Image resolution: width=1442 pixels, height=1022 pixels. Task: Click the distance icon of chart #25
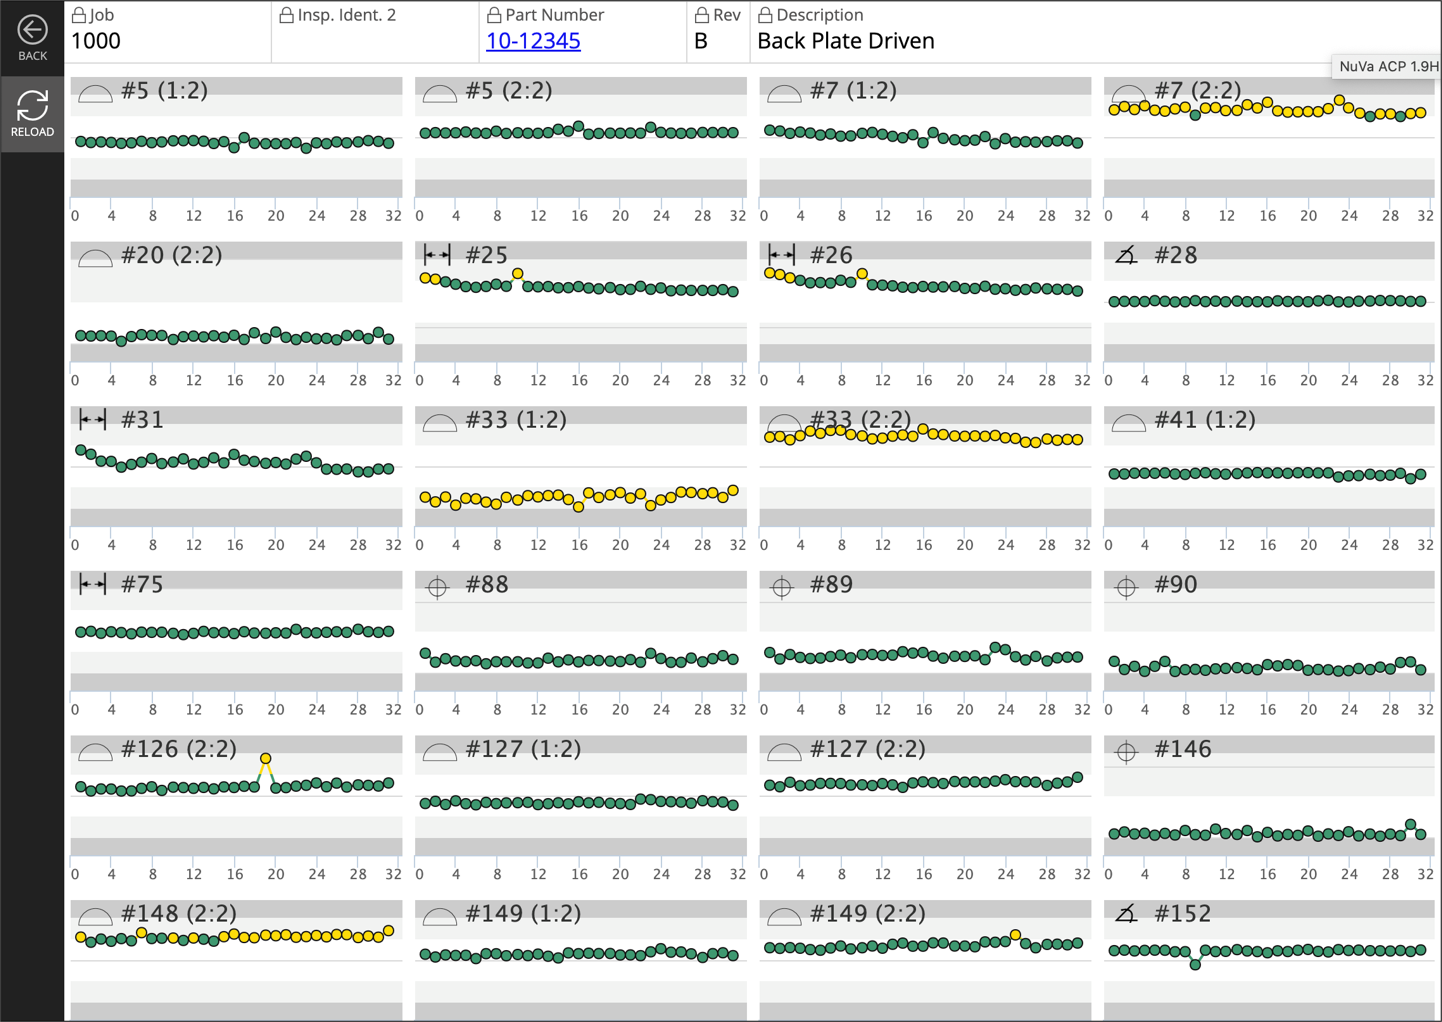[437, 256]
